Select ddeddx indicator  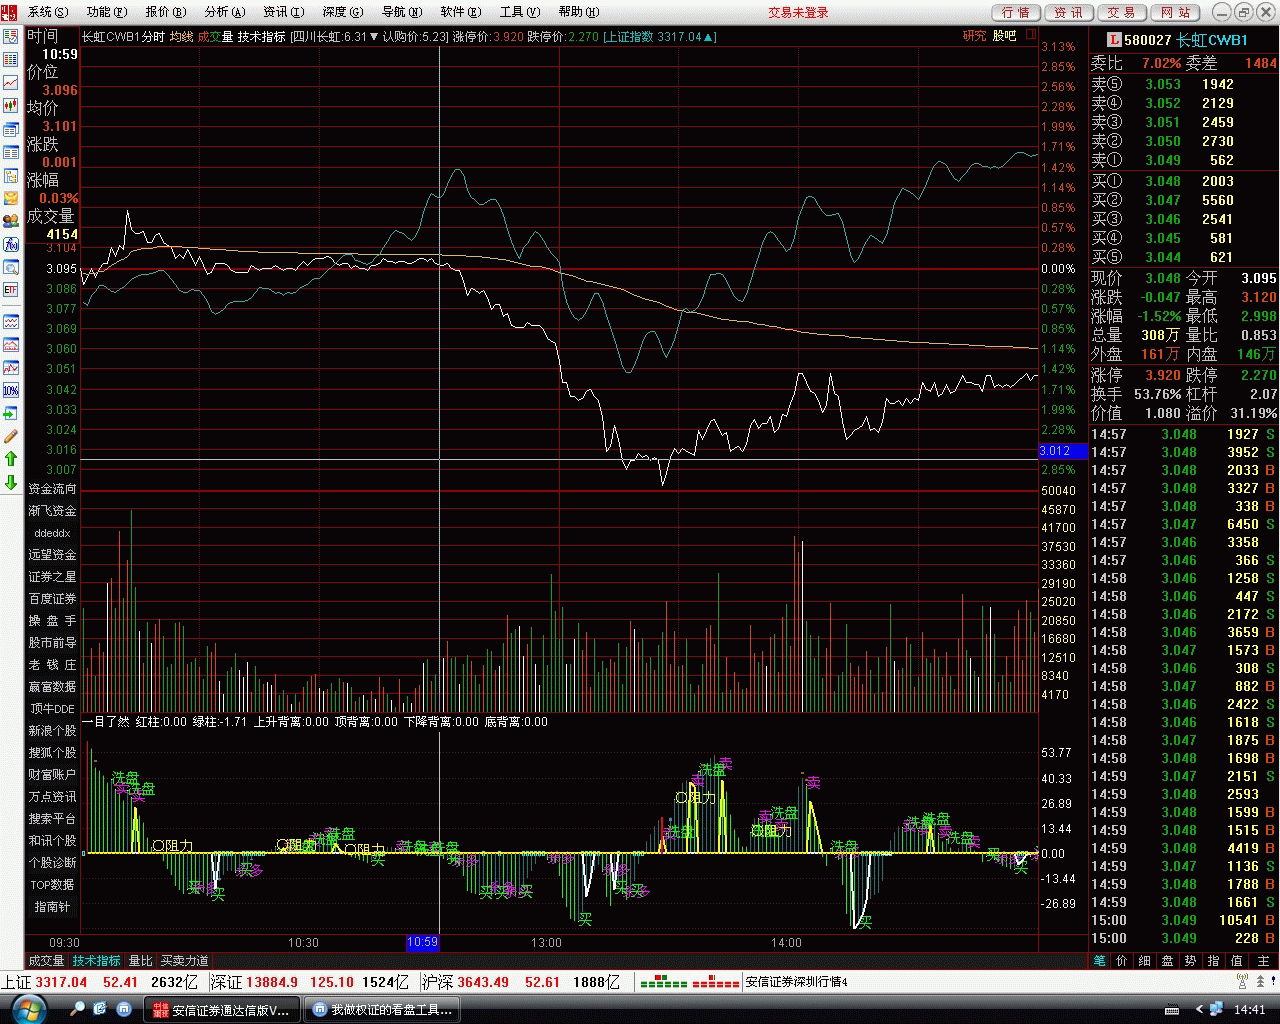pyautogui.click(x=52, y=533)
